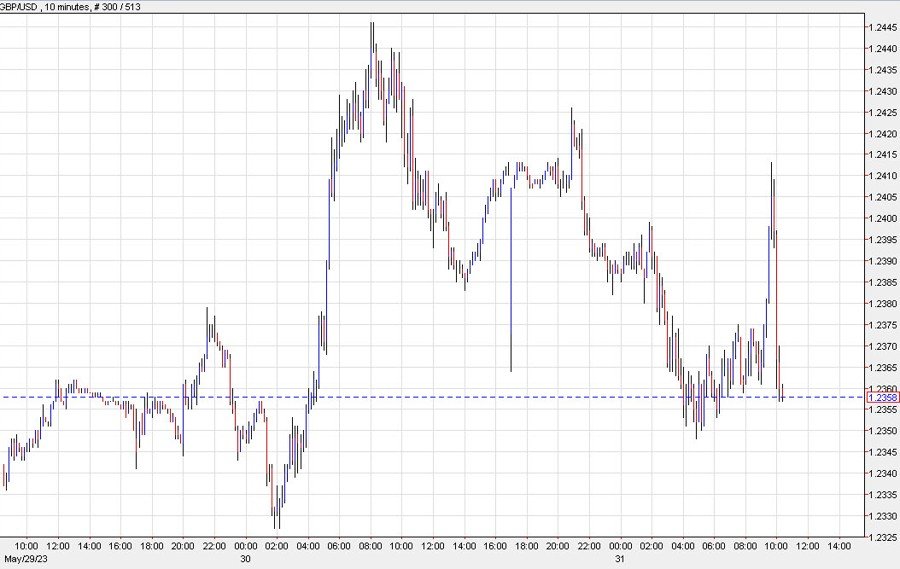Click the 1.2325 price axis label

pyautogui.click(x=881, y=538)
